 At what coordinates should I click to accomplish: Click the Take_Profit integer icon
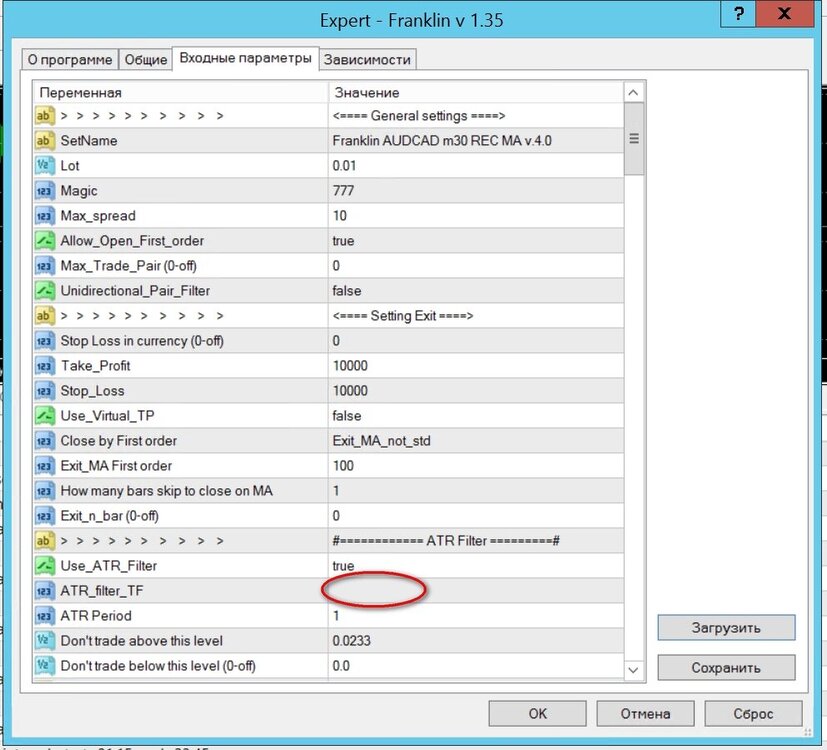44,366
